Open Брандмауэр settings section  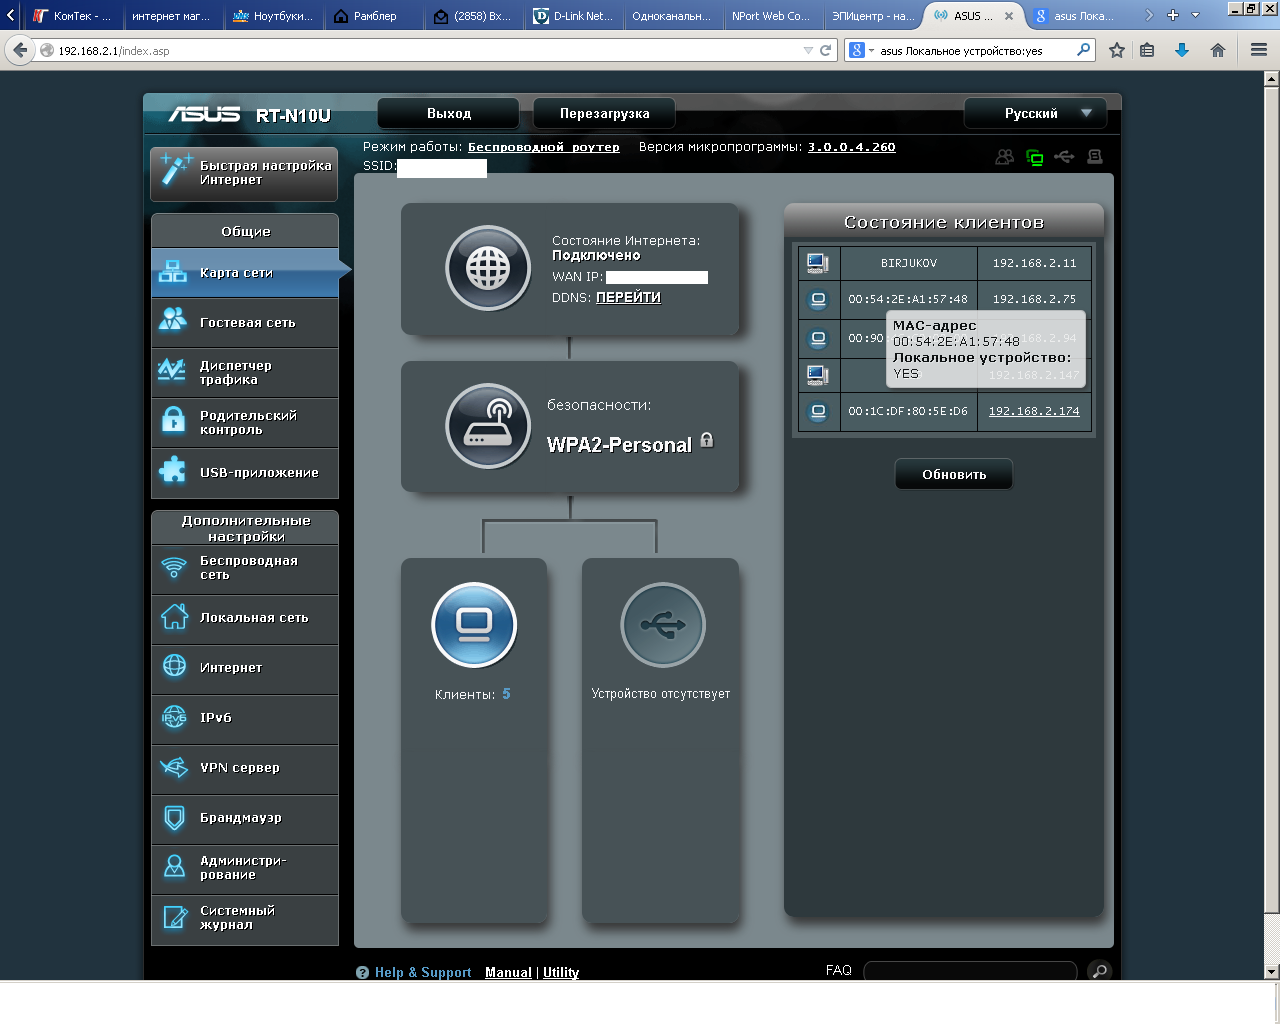[x=245, y=818]
